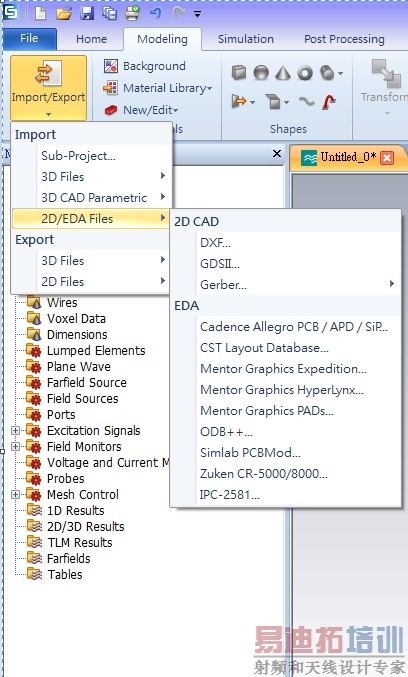Image resolution: width=408 pixels, height=677 pixels.
Task: Switch to the Simulation ribbon tab
Action: tap(246, 39)
